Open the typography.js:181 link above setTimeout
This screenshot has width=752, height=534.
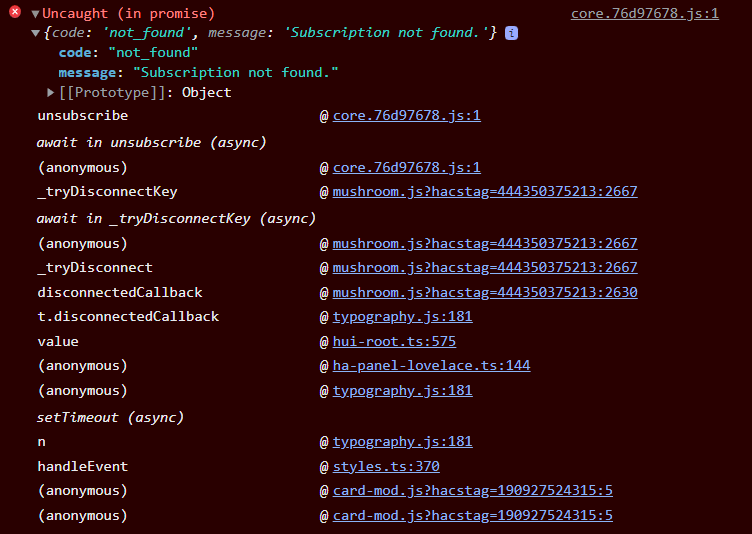coord(402,391)
